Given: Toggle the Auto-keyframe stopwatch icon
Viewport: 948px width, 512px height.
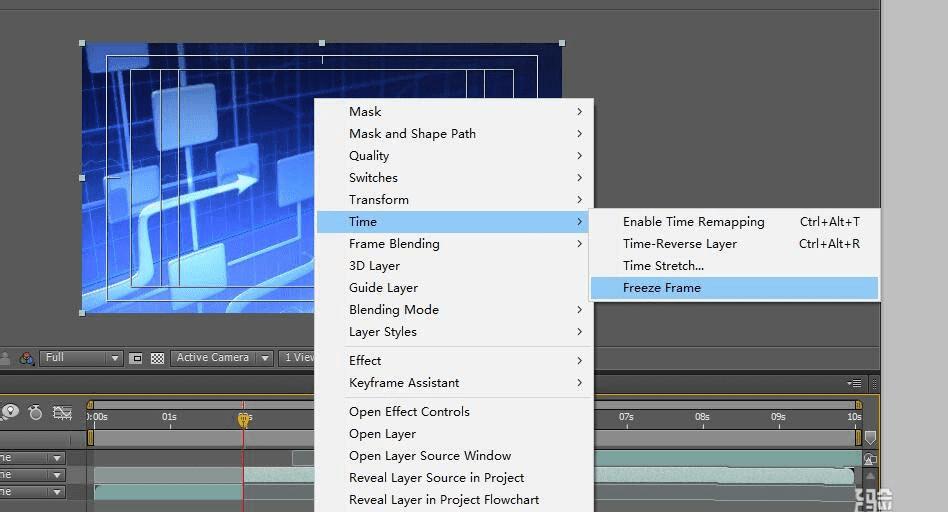Looking at the screenshot, I should coord(36,413).
